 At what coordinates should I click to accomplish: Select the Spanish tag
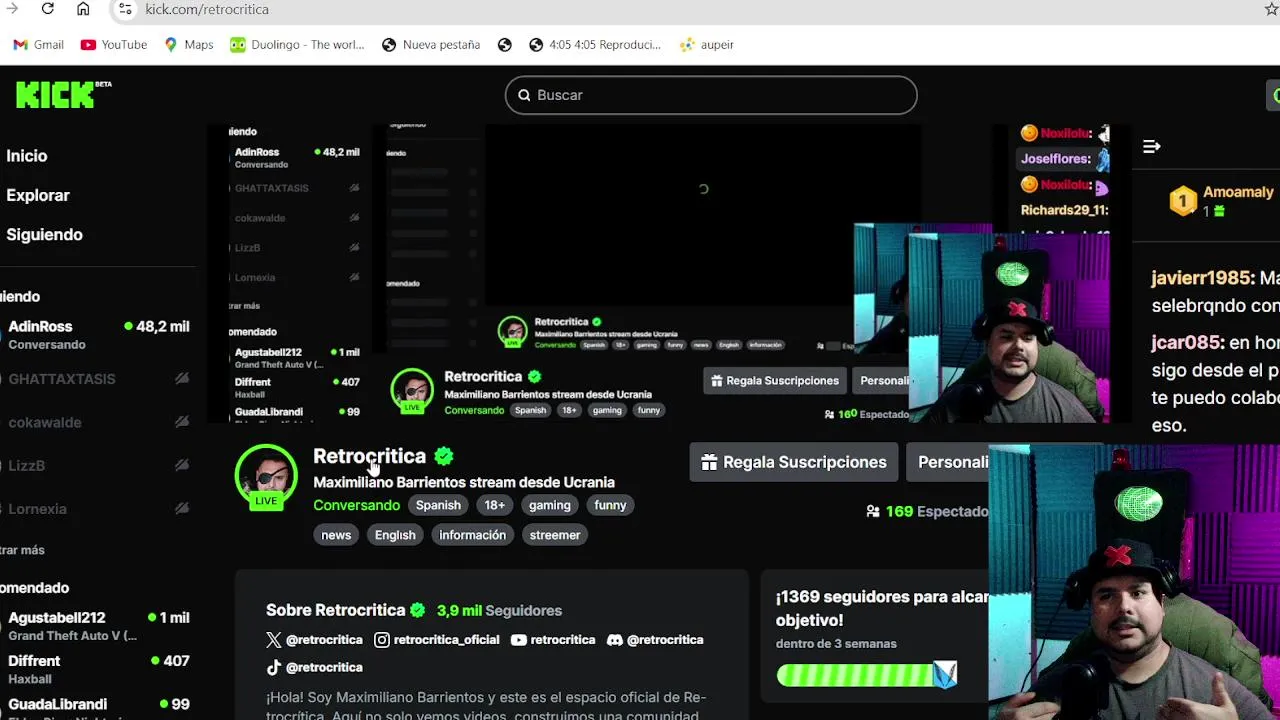[438, 505]
